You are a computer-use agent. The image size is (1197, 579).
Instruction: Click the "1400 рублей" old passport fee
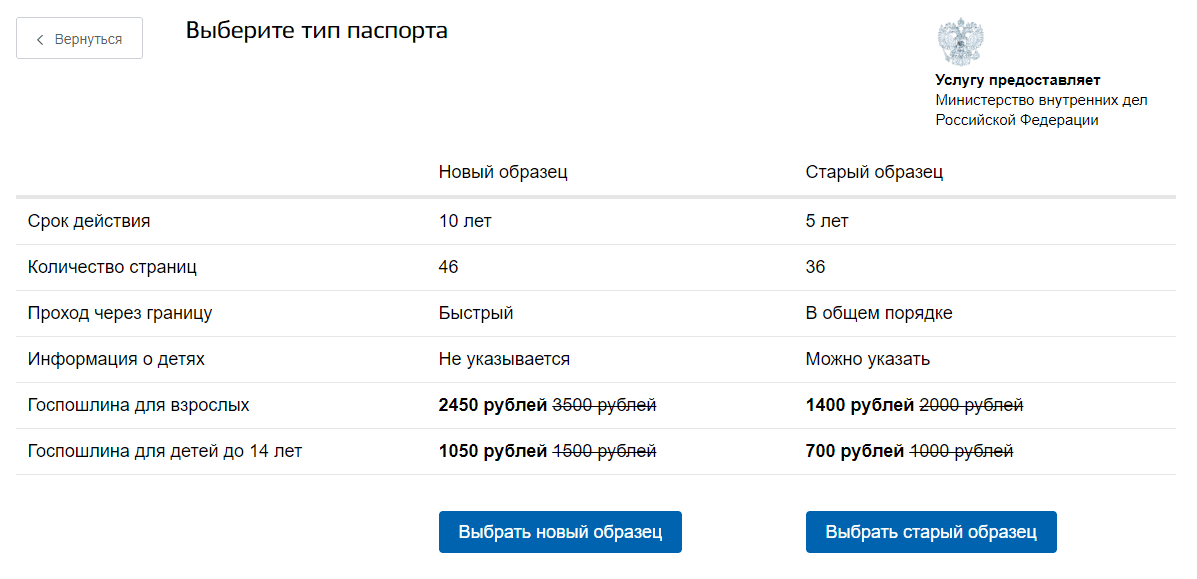point(860,405)
